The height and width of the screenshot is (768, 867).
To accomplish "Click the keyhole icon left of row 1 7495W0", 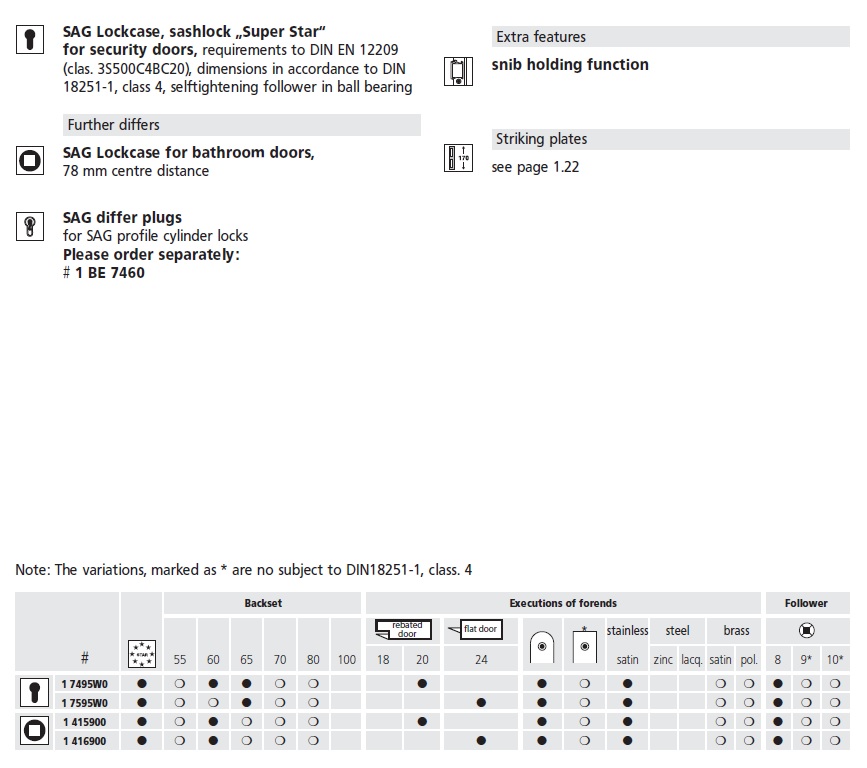I will pos(34,692).
